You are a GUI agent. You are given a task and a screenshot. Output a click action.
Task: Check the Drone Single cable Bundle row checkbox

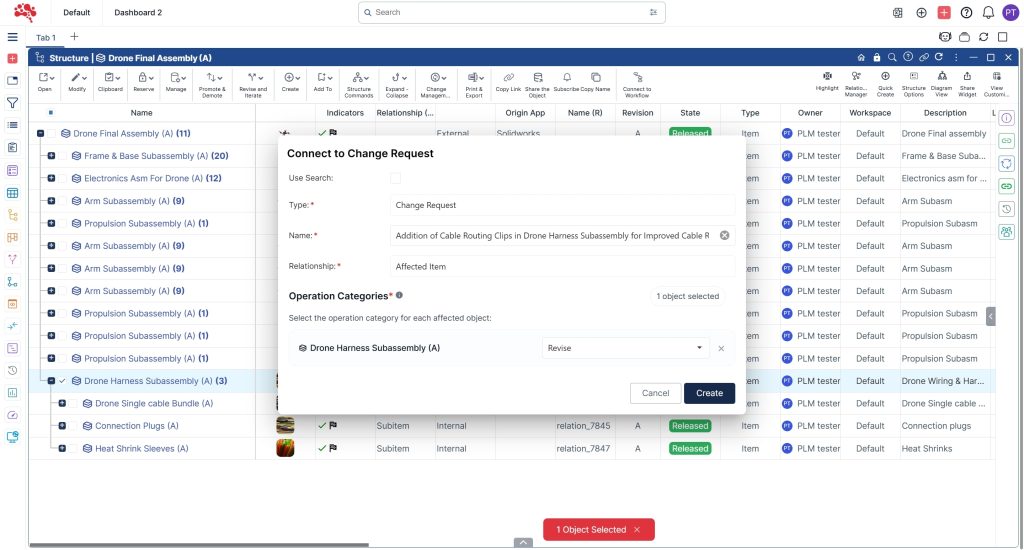(74, 404)
